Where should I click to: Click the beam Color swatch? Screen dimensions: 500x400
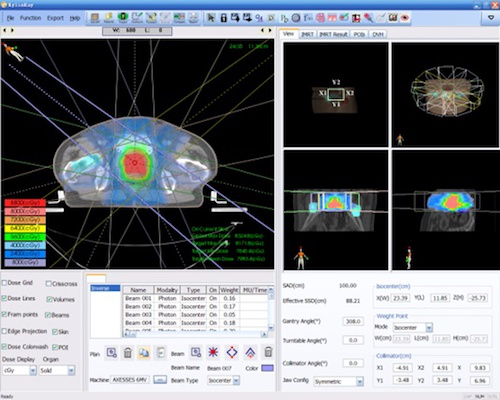[x=267, y=368]
